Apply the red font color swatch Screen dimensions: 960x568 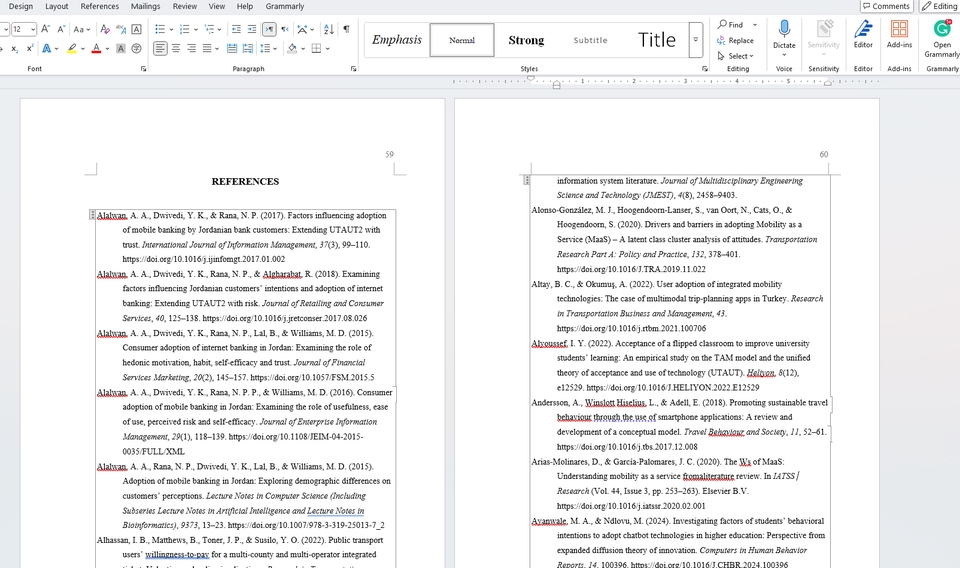point(96,48)
